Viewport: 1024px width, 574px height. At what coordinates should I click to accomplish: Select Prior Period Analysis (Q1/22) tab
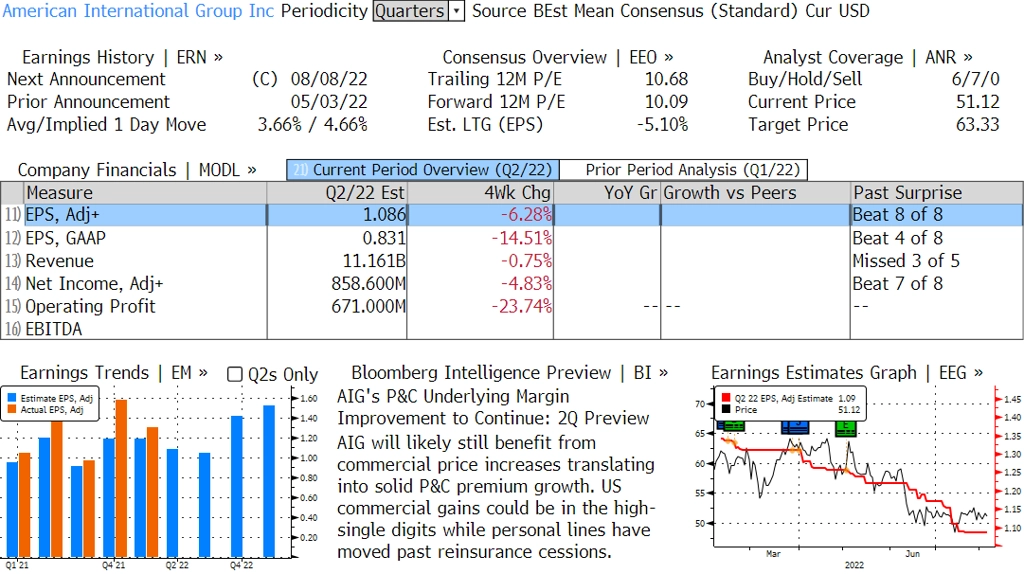tap(684, 170)
